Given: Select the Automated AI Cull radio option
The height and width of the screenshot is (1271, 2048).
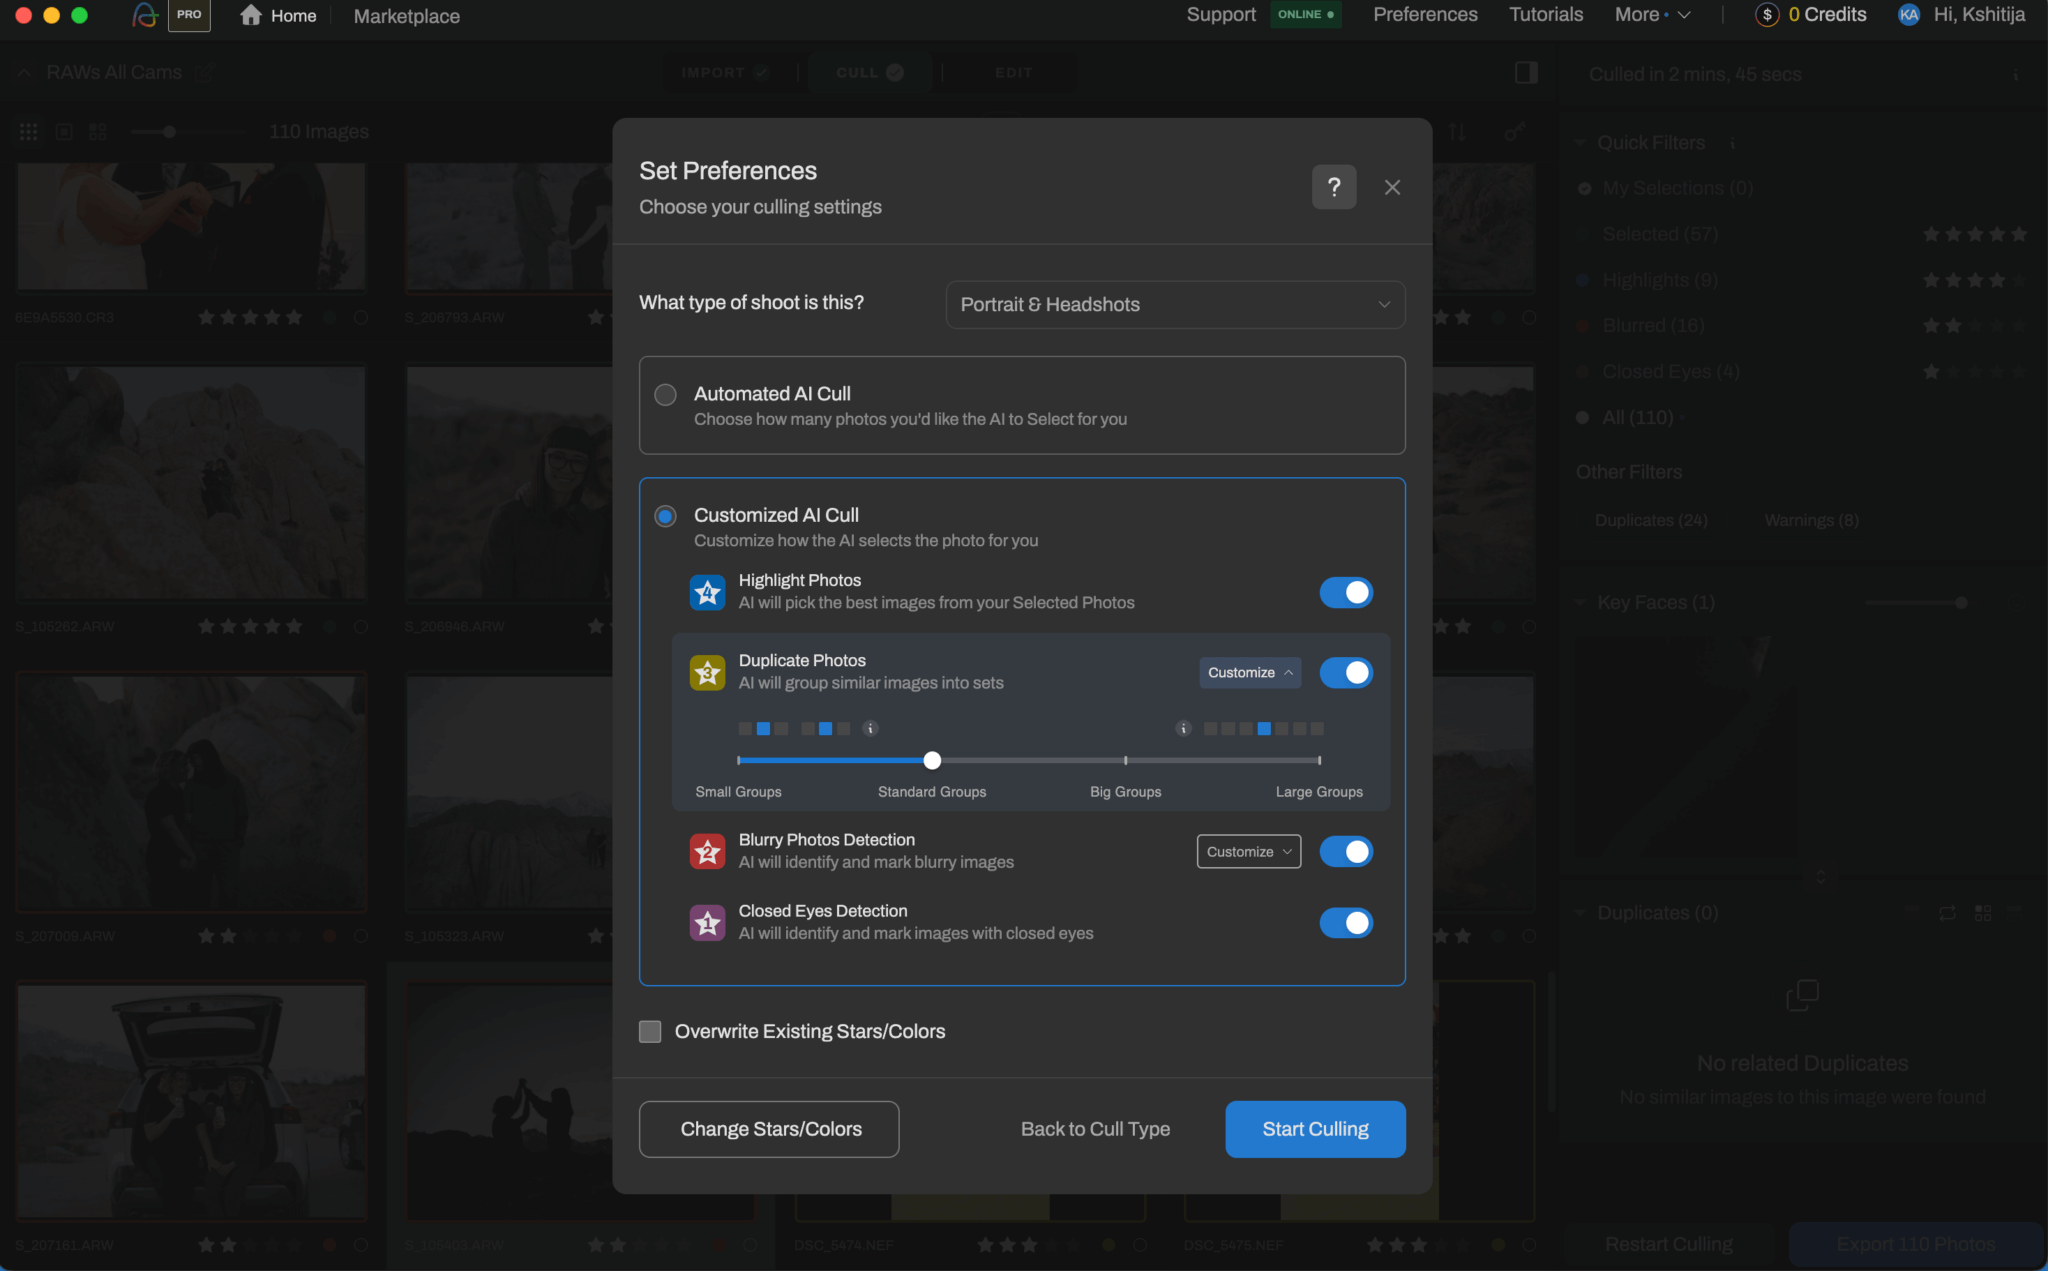Looking at the screenshot, I should (665, 394).
